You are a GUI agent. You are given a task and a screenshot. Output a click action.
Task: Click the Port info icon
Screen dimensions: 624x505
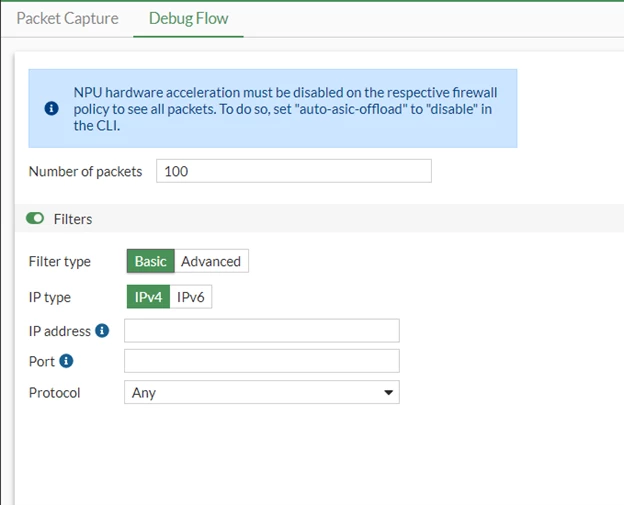point(66,361)
